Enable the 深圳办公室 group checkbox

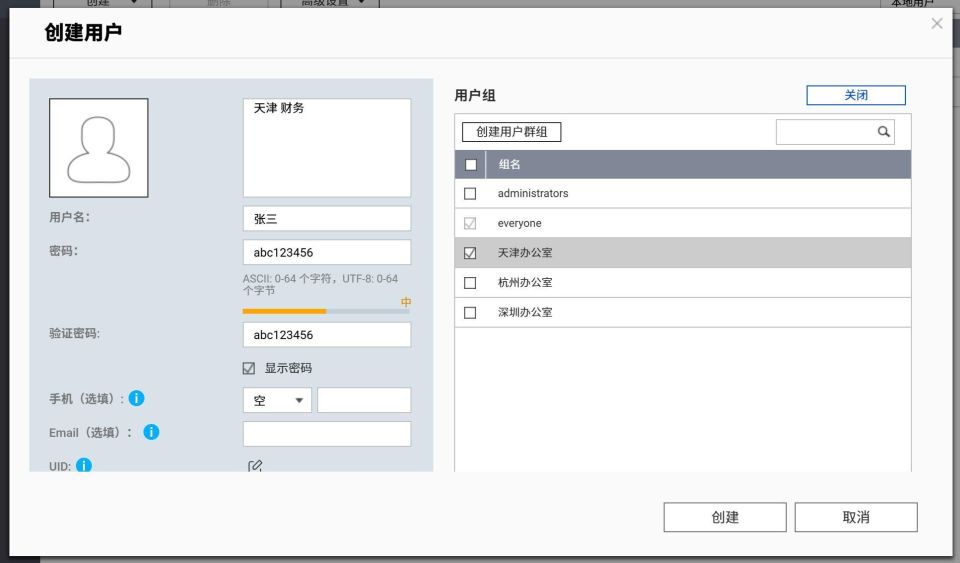tap(470, 313)
